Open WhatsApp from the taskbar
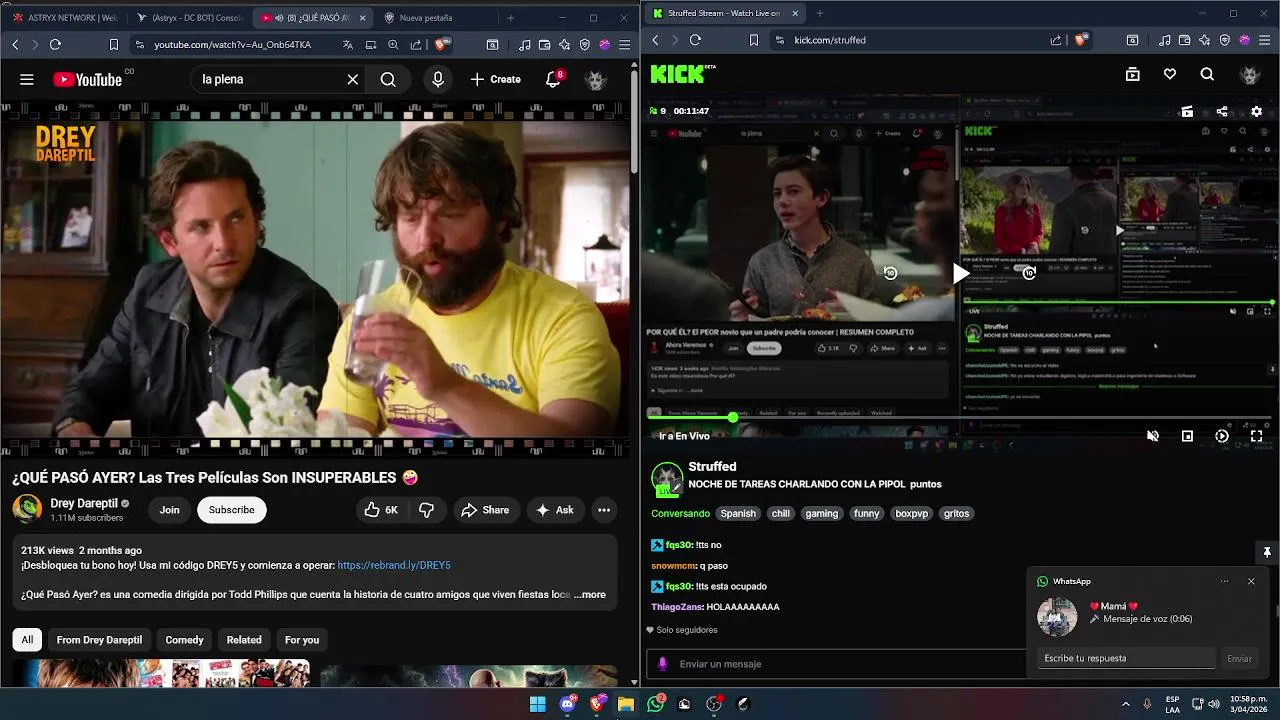This screenshot has height=720, width=1280. pos(655,704)
